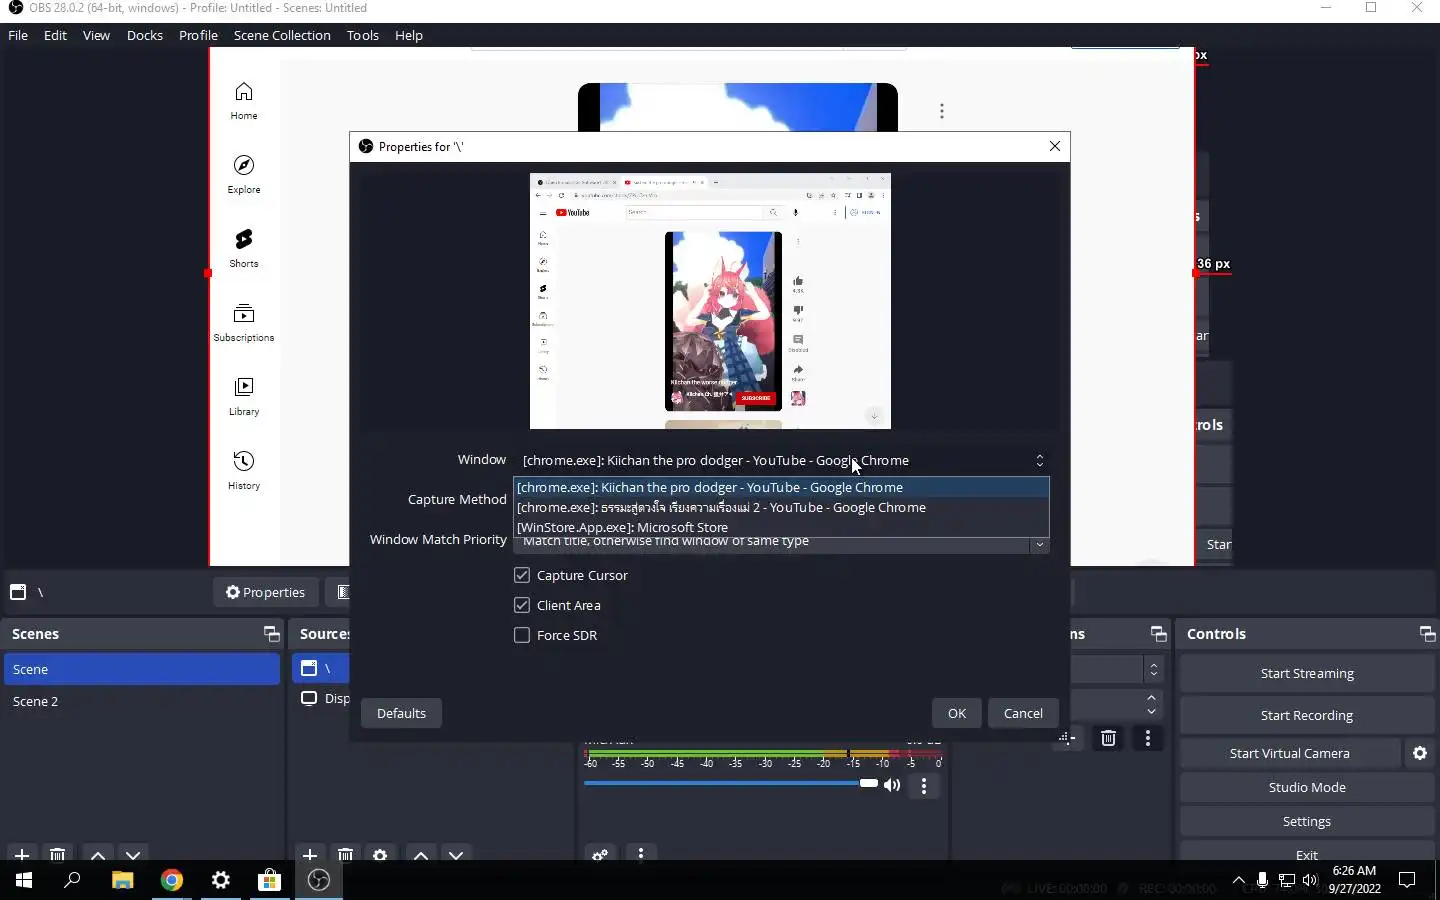Open transition properties three-dot menu

pos(1148,738)
